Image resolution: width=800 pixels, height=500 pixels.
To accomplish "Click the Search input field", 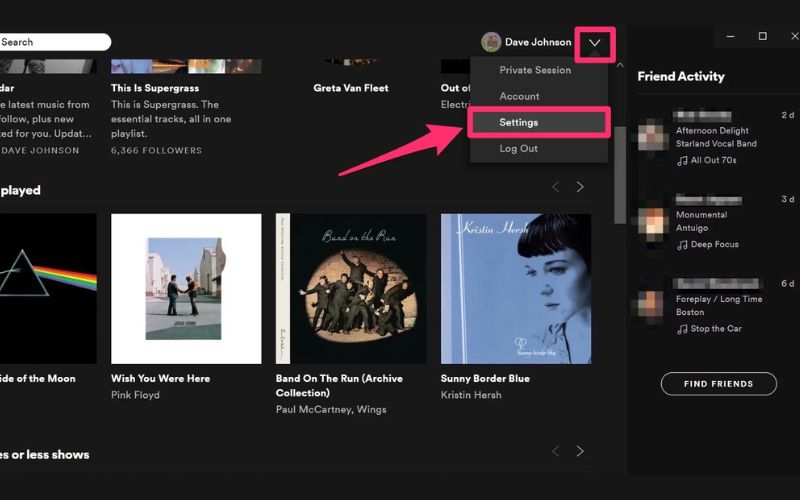I will tap(54, 42).
